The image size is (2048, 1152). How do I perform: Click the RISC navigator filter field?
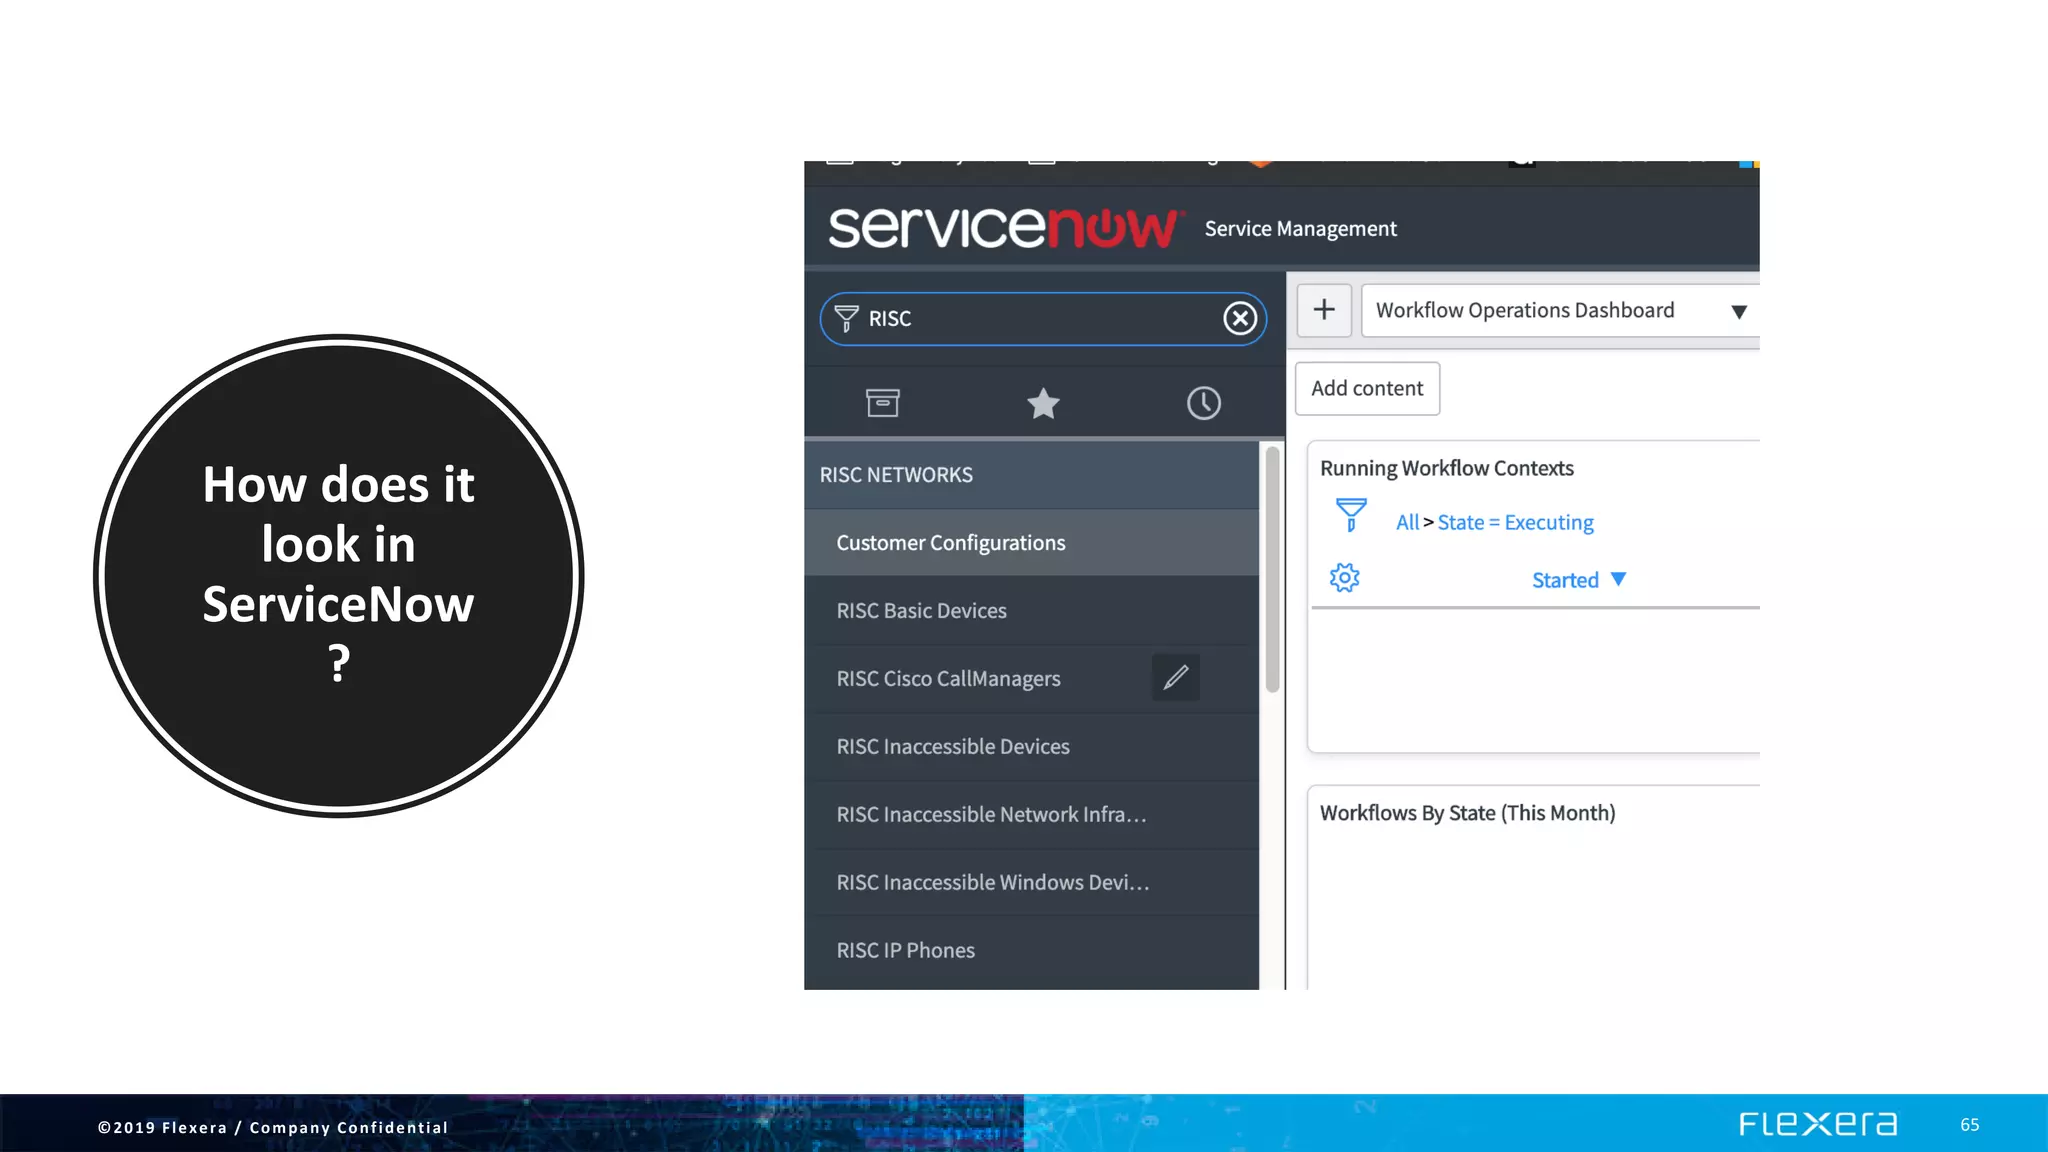coord(1043,318)
